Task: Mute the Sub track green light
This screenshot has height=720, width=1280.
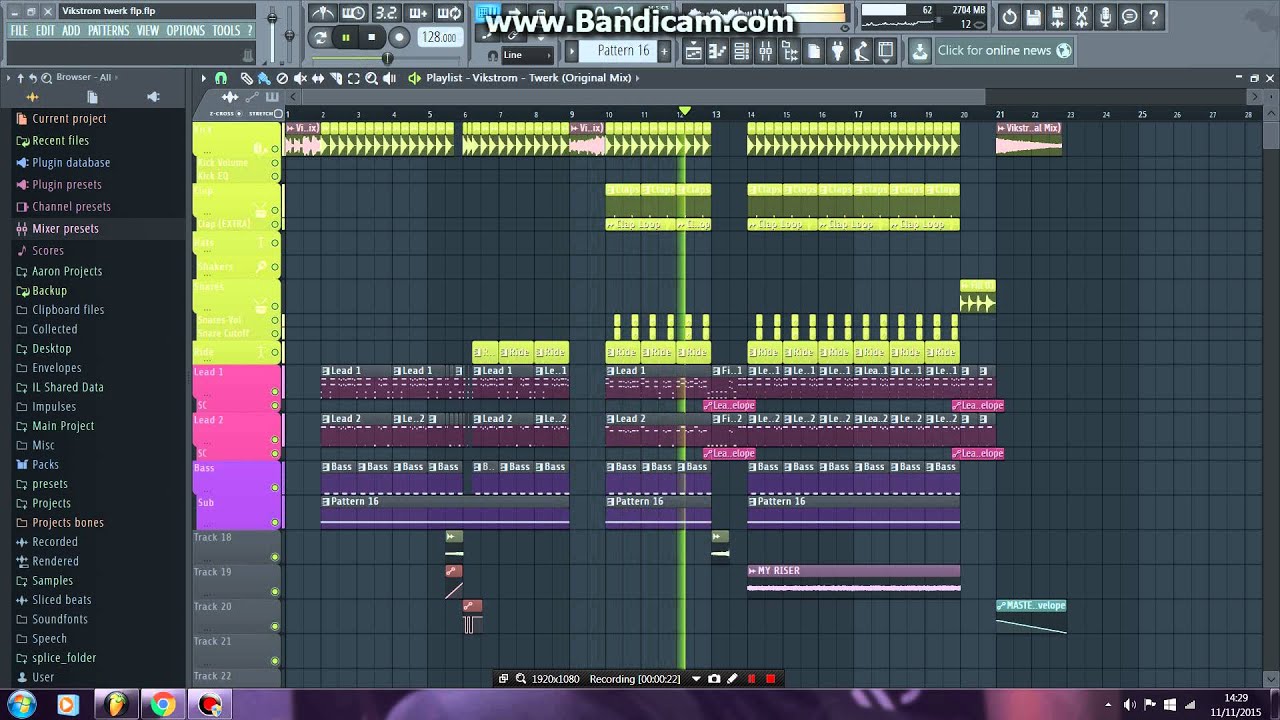Action: tap(275, 522)
